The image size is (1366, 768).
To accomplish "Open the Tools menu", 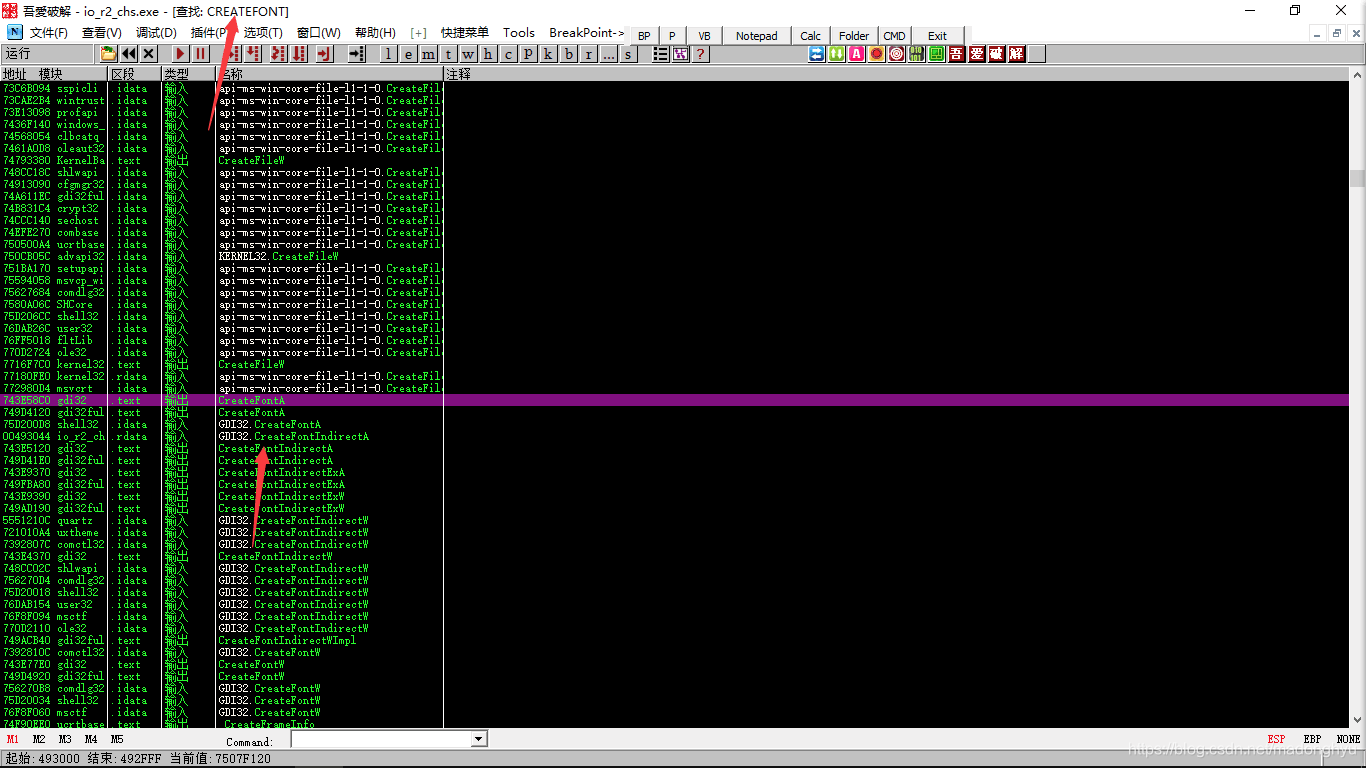I will 519,33.
